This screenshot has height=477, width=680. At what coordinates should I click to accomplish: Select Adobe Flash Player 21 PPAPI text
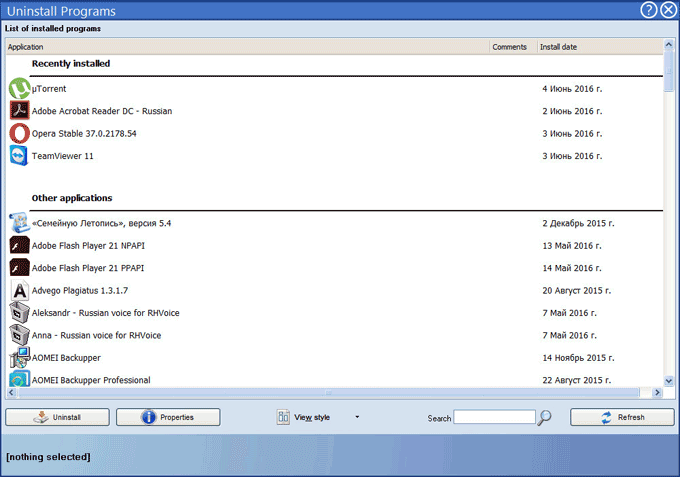click(x=88, y=268)
